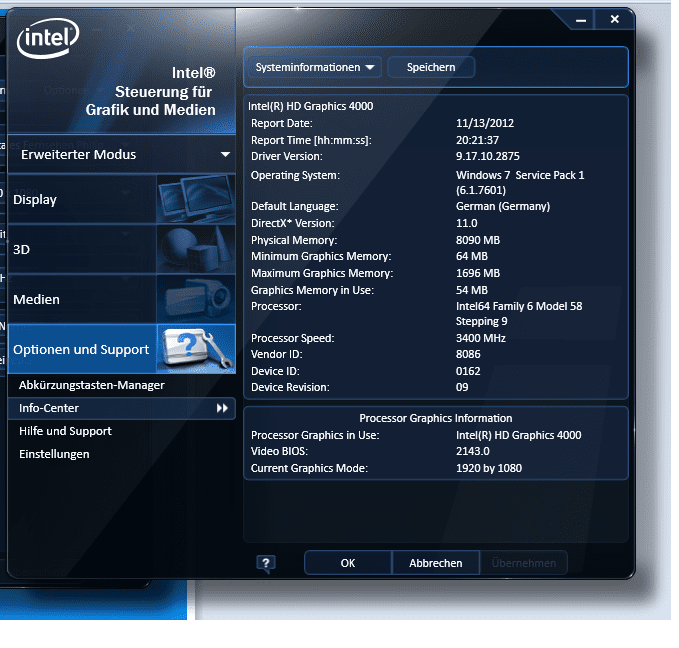The width and height of the screenshot is (679, 648).
Task: Click the DirectX version value 11.0
Action: click(x=466, y=224)
